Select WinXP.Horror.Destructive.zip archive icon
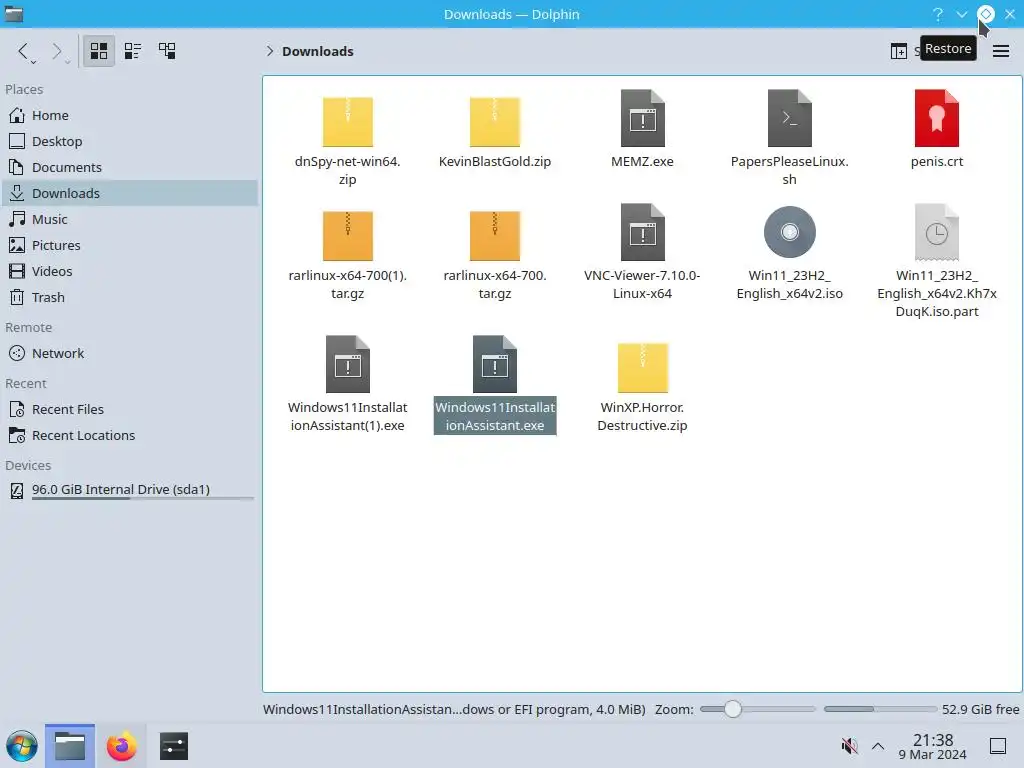1024x768 pixels. tap(643, 367)
